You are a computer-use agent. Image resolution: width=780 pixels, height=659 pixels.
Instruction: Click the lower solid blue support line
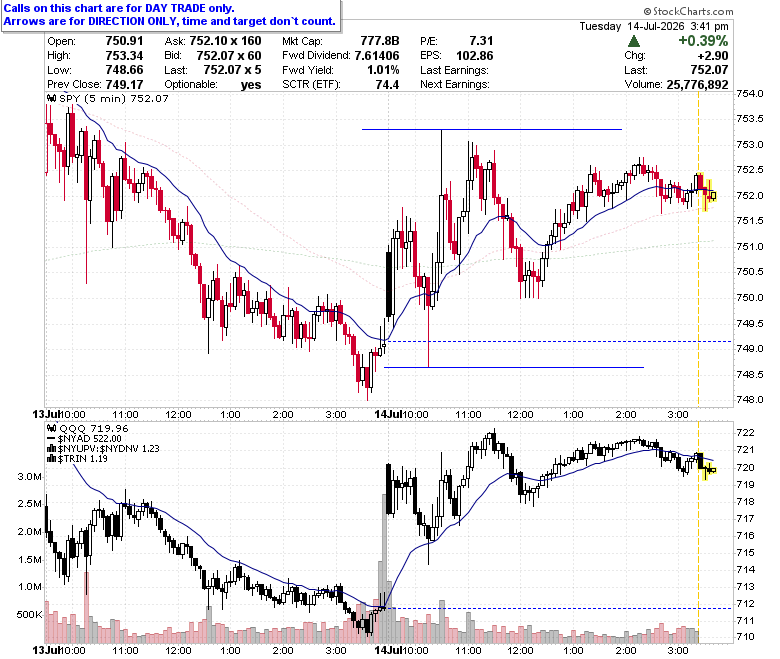click(x=514, y=367)
